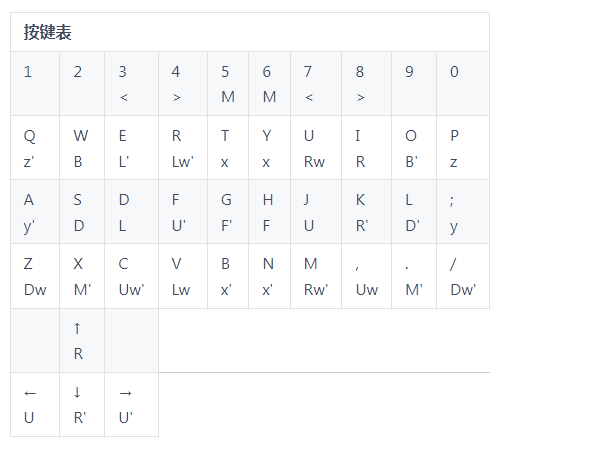Click the Z key cell mapped to Dw
The image size is (614, 450).
35,276
